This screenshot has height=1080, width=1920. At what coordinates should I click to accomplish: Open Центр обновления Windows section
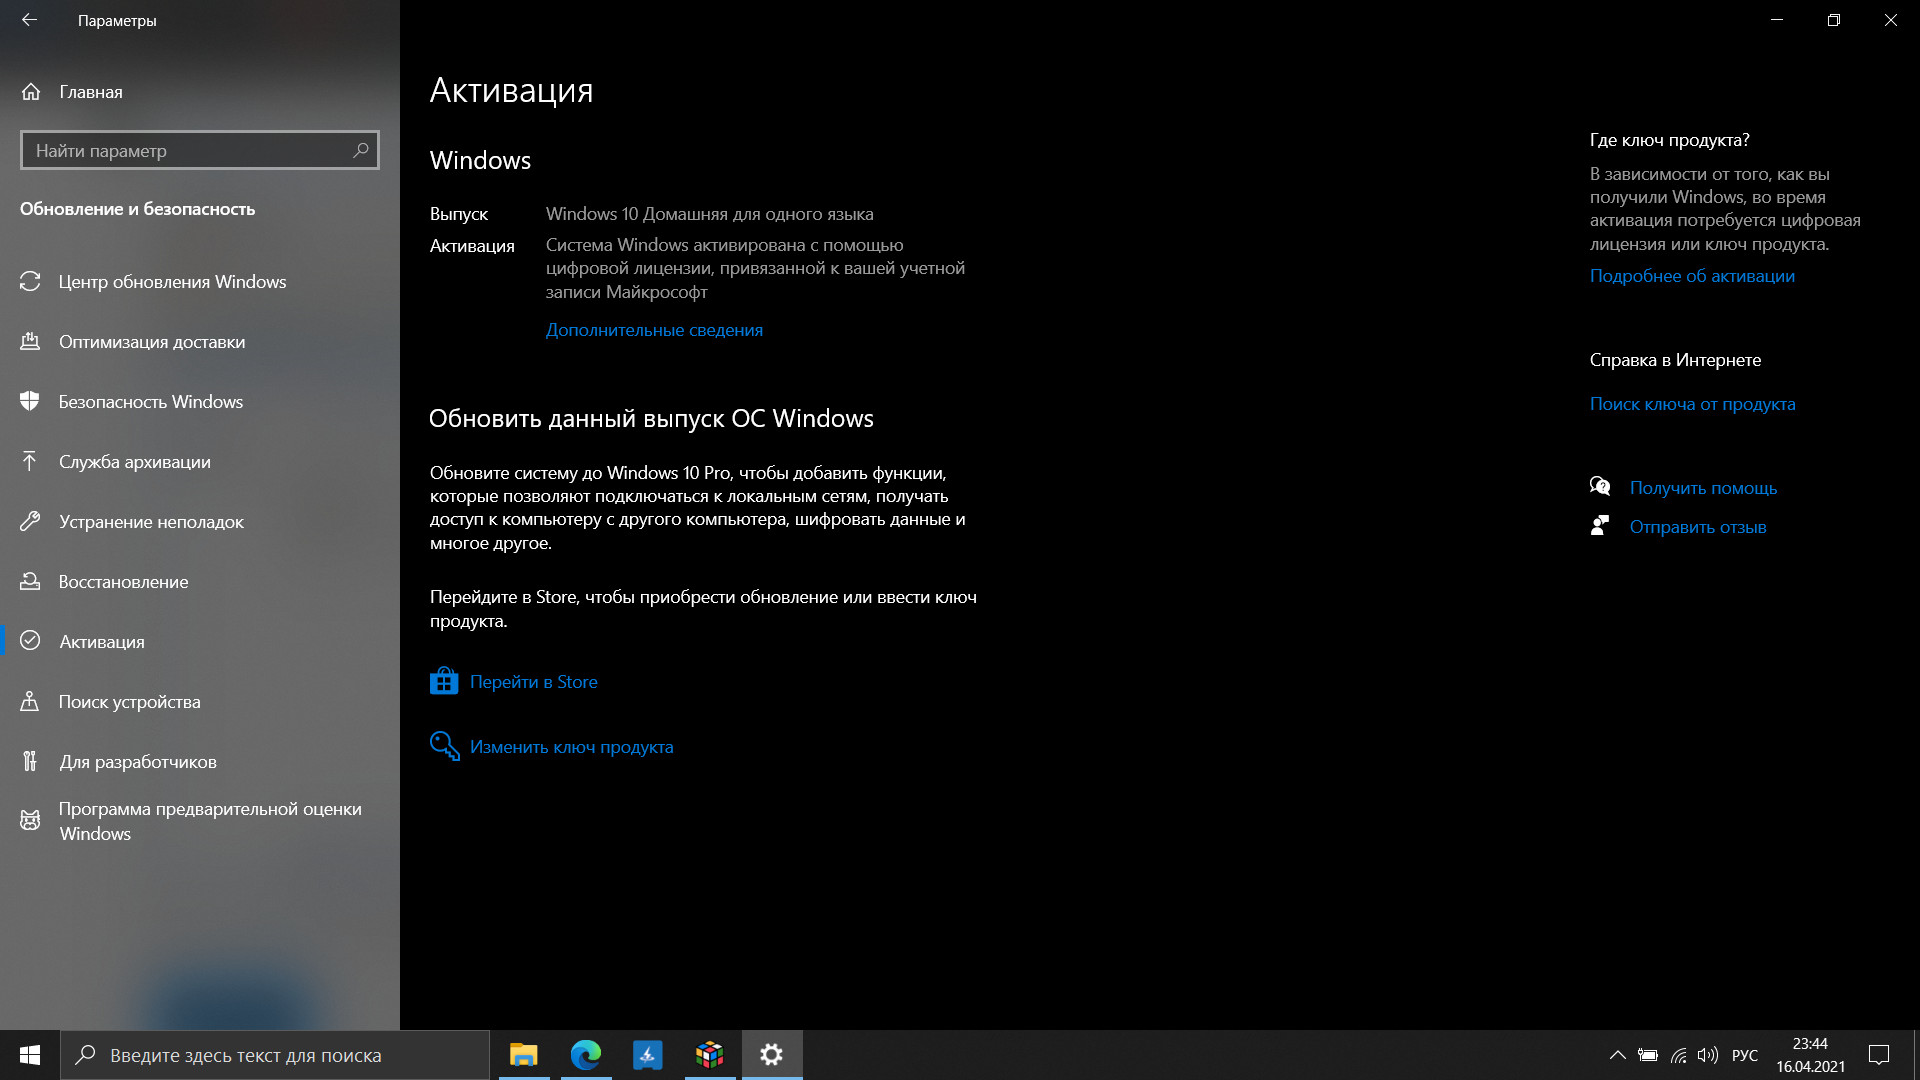click(x=200, y=282)
